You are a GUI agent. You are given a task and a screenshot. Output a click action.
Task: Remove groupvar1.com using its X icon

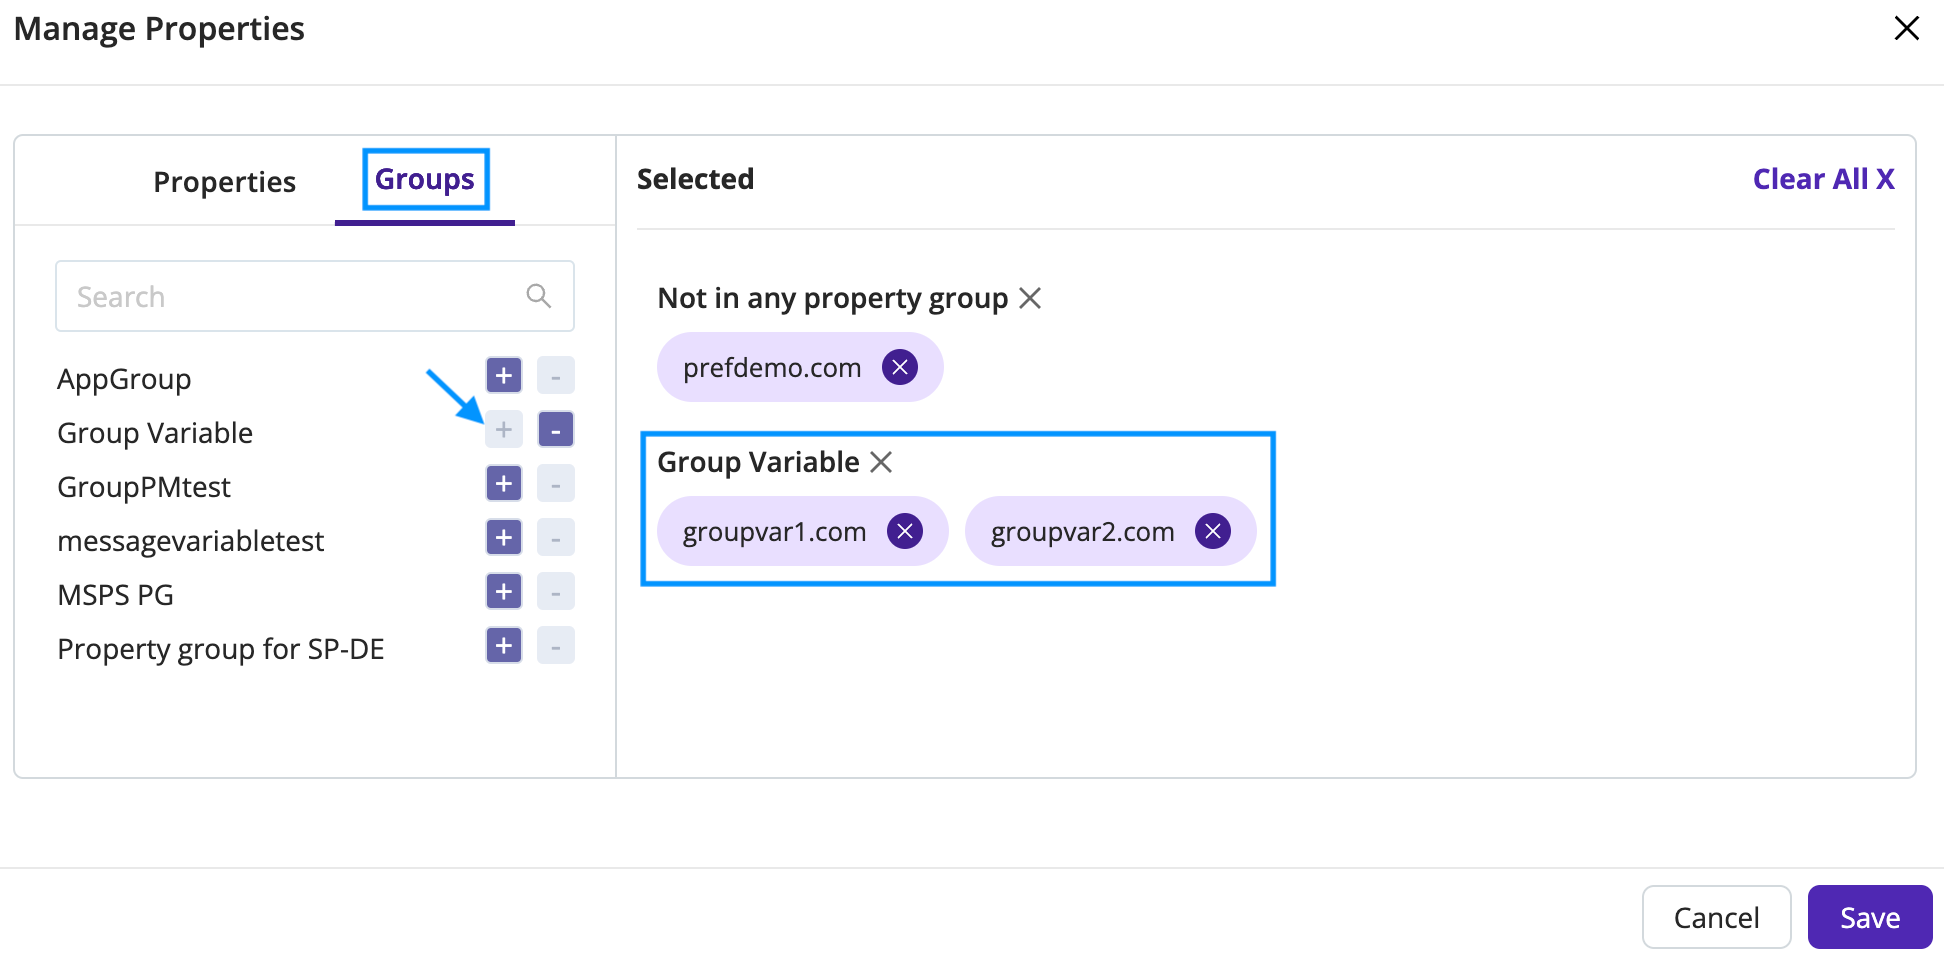(x=905, y=531)
